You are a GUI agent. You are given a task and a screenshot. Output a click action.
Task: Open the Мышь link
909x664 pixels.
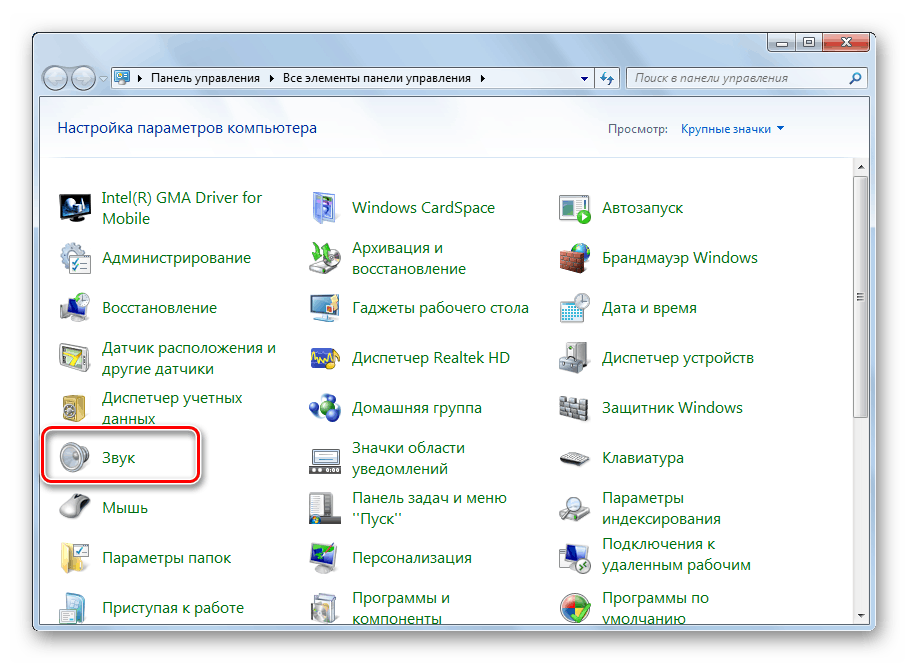pos(125,508)
